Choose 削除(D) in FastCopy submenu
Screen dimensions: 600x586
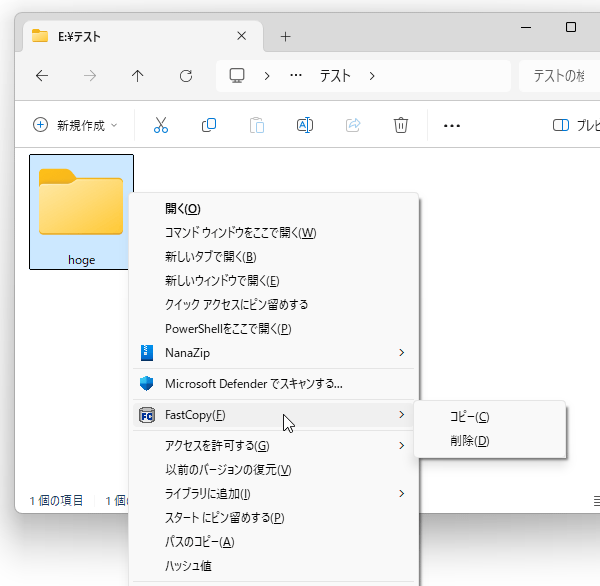click(x=490, y=441)
